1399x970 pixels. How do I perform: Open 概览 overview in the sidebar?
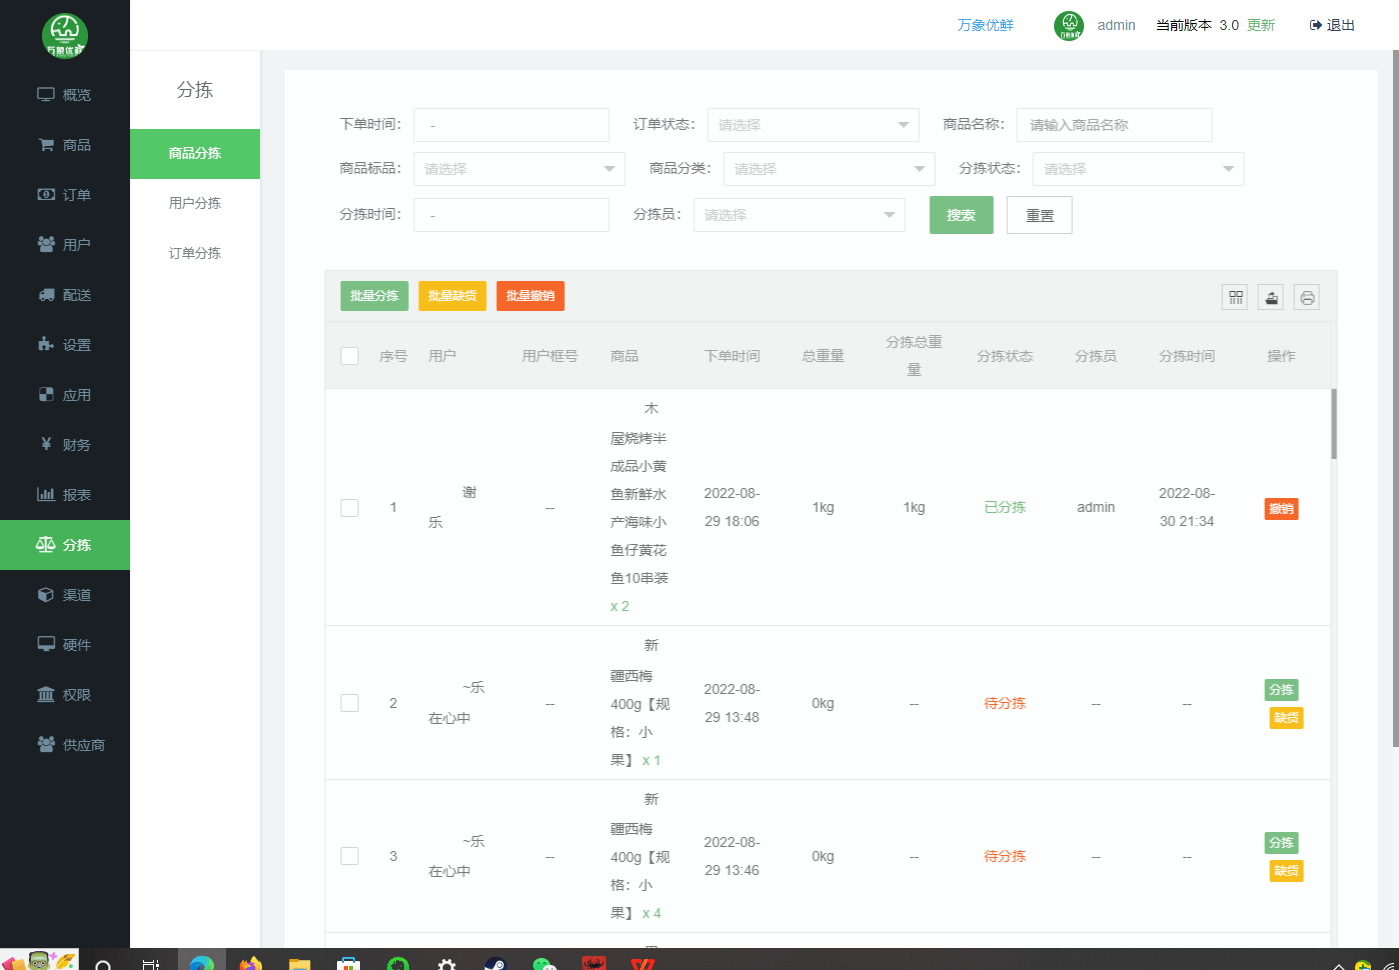[65, 95]
